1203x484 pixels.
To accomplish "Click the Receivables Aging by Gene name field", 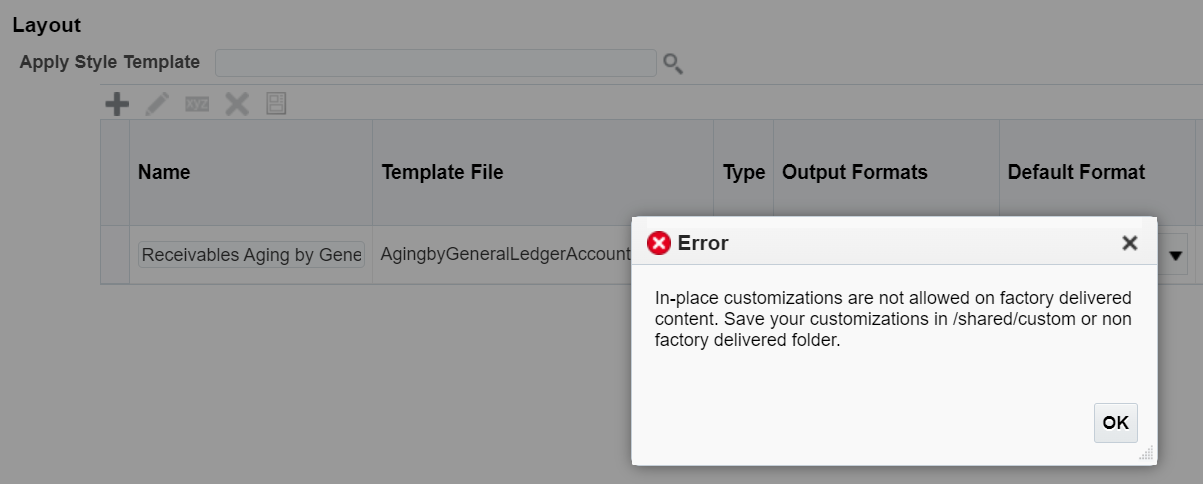I will pyautogui.click(x=251, y=255).
